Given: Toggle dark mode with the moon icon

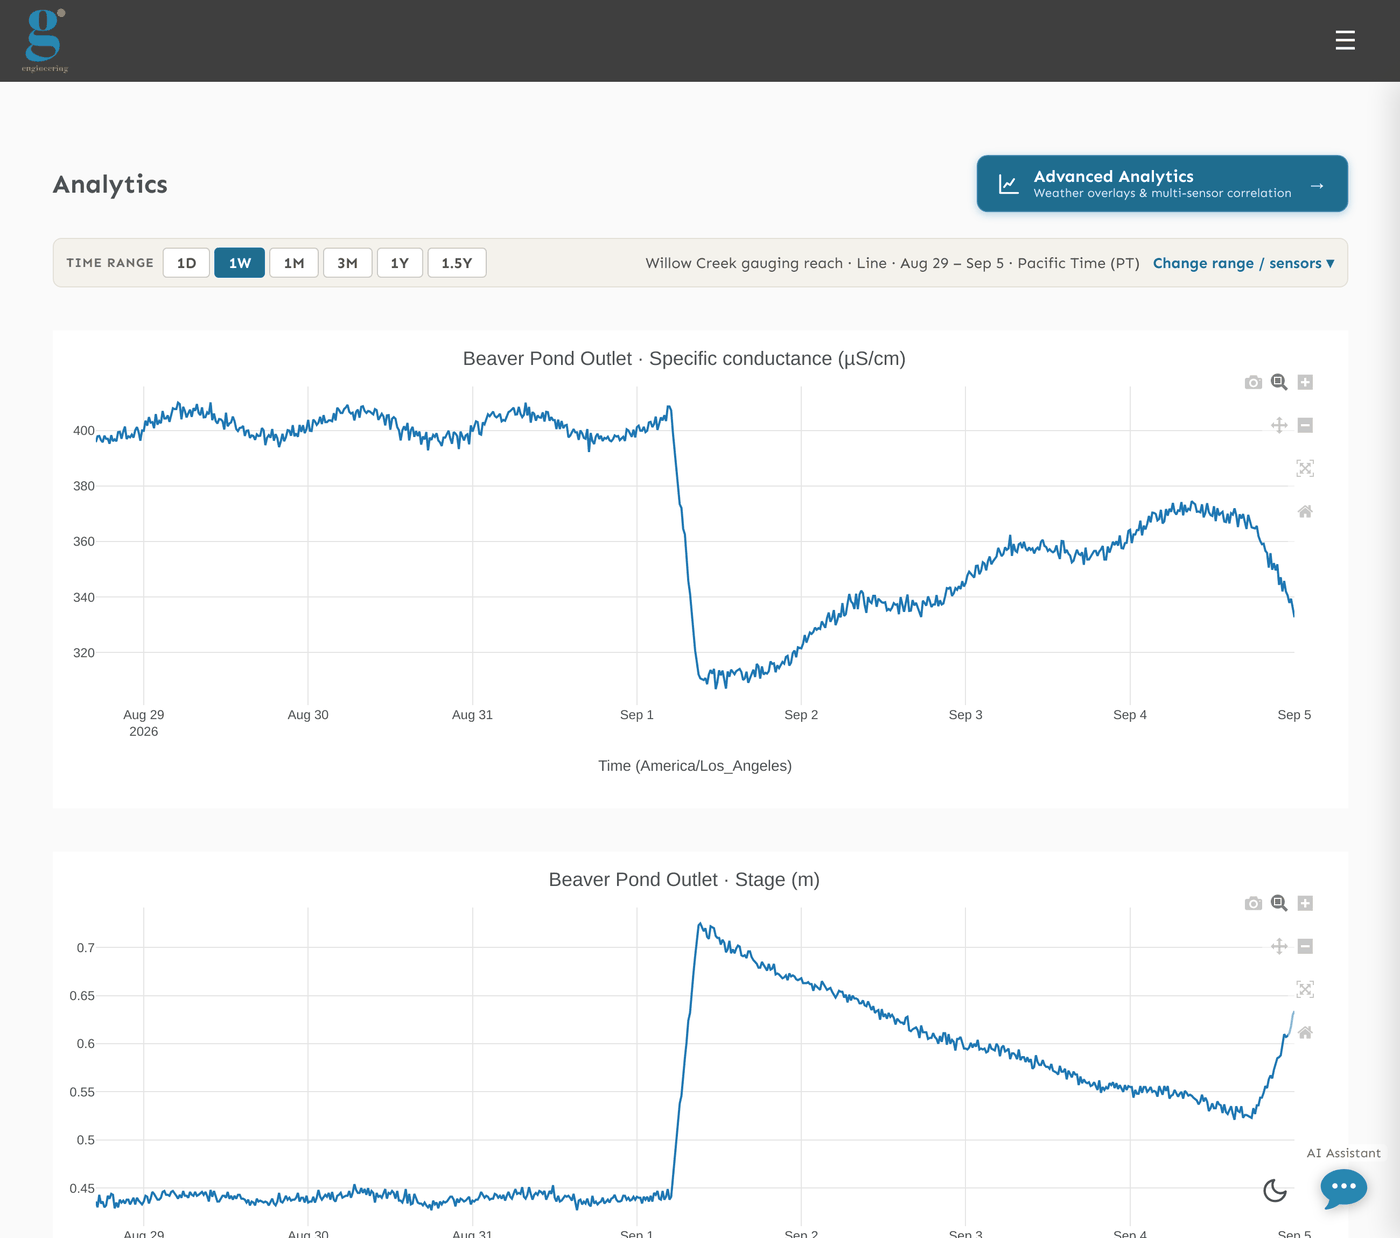Looking at the screenshot, I should (1275, 1190).
